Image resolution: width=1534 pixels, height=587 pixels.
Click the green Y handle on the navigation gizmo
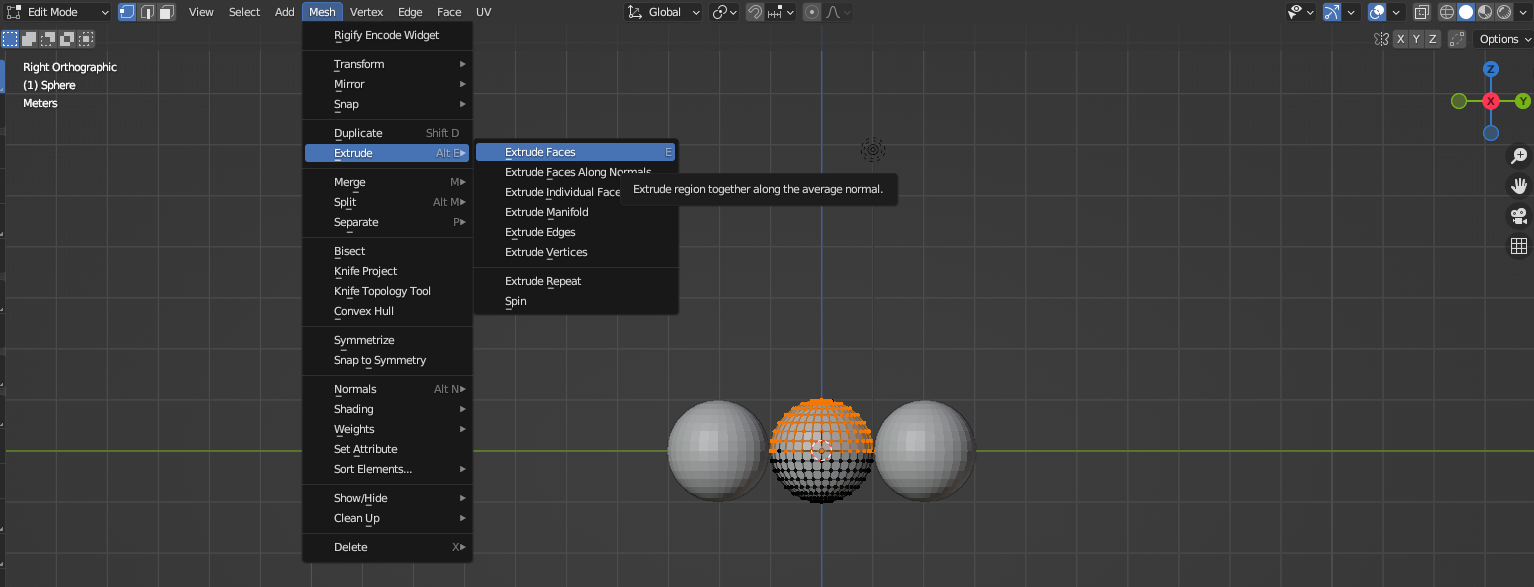pos(1521,102)
